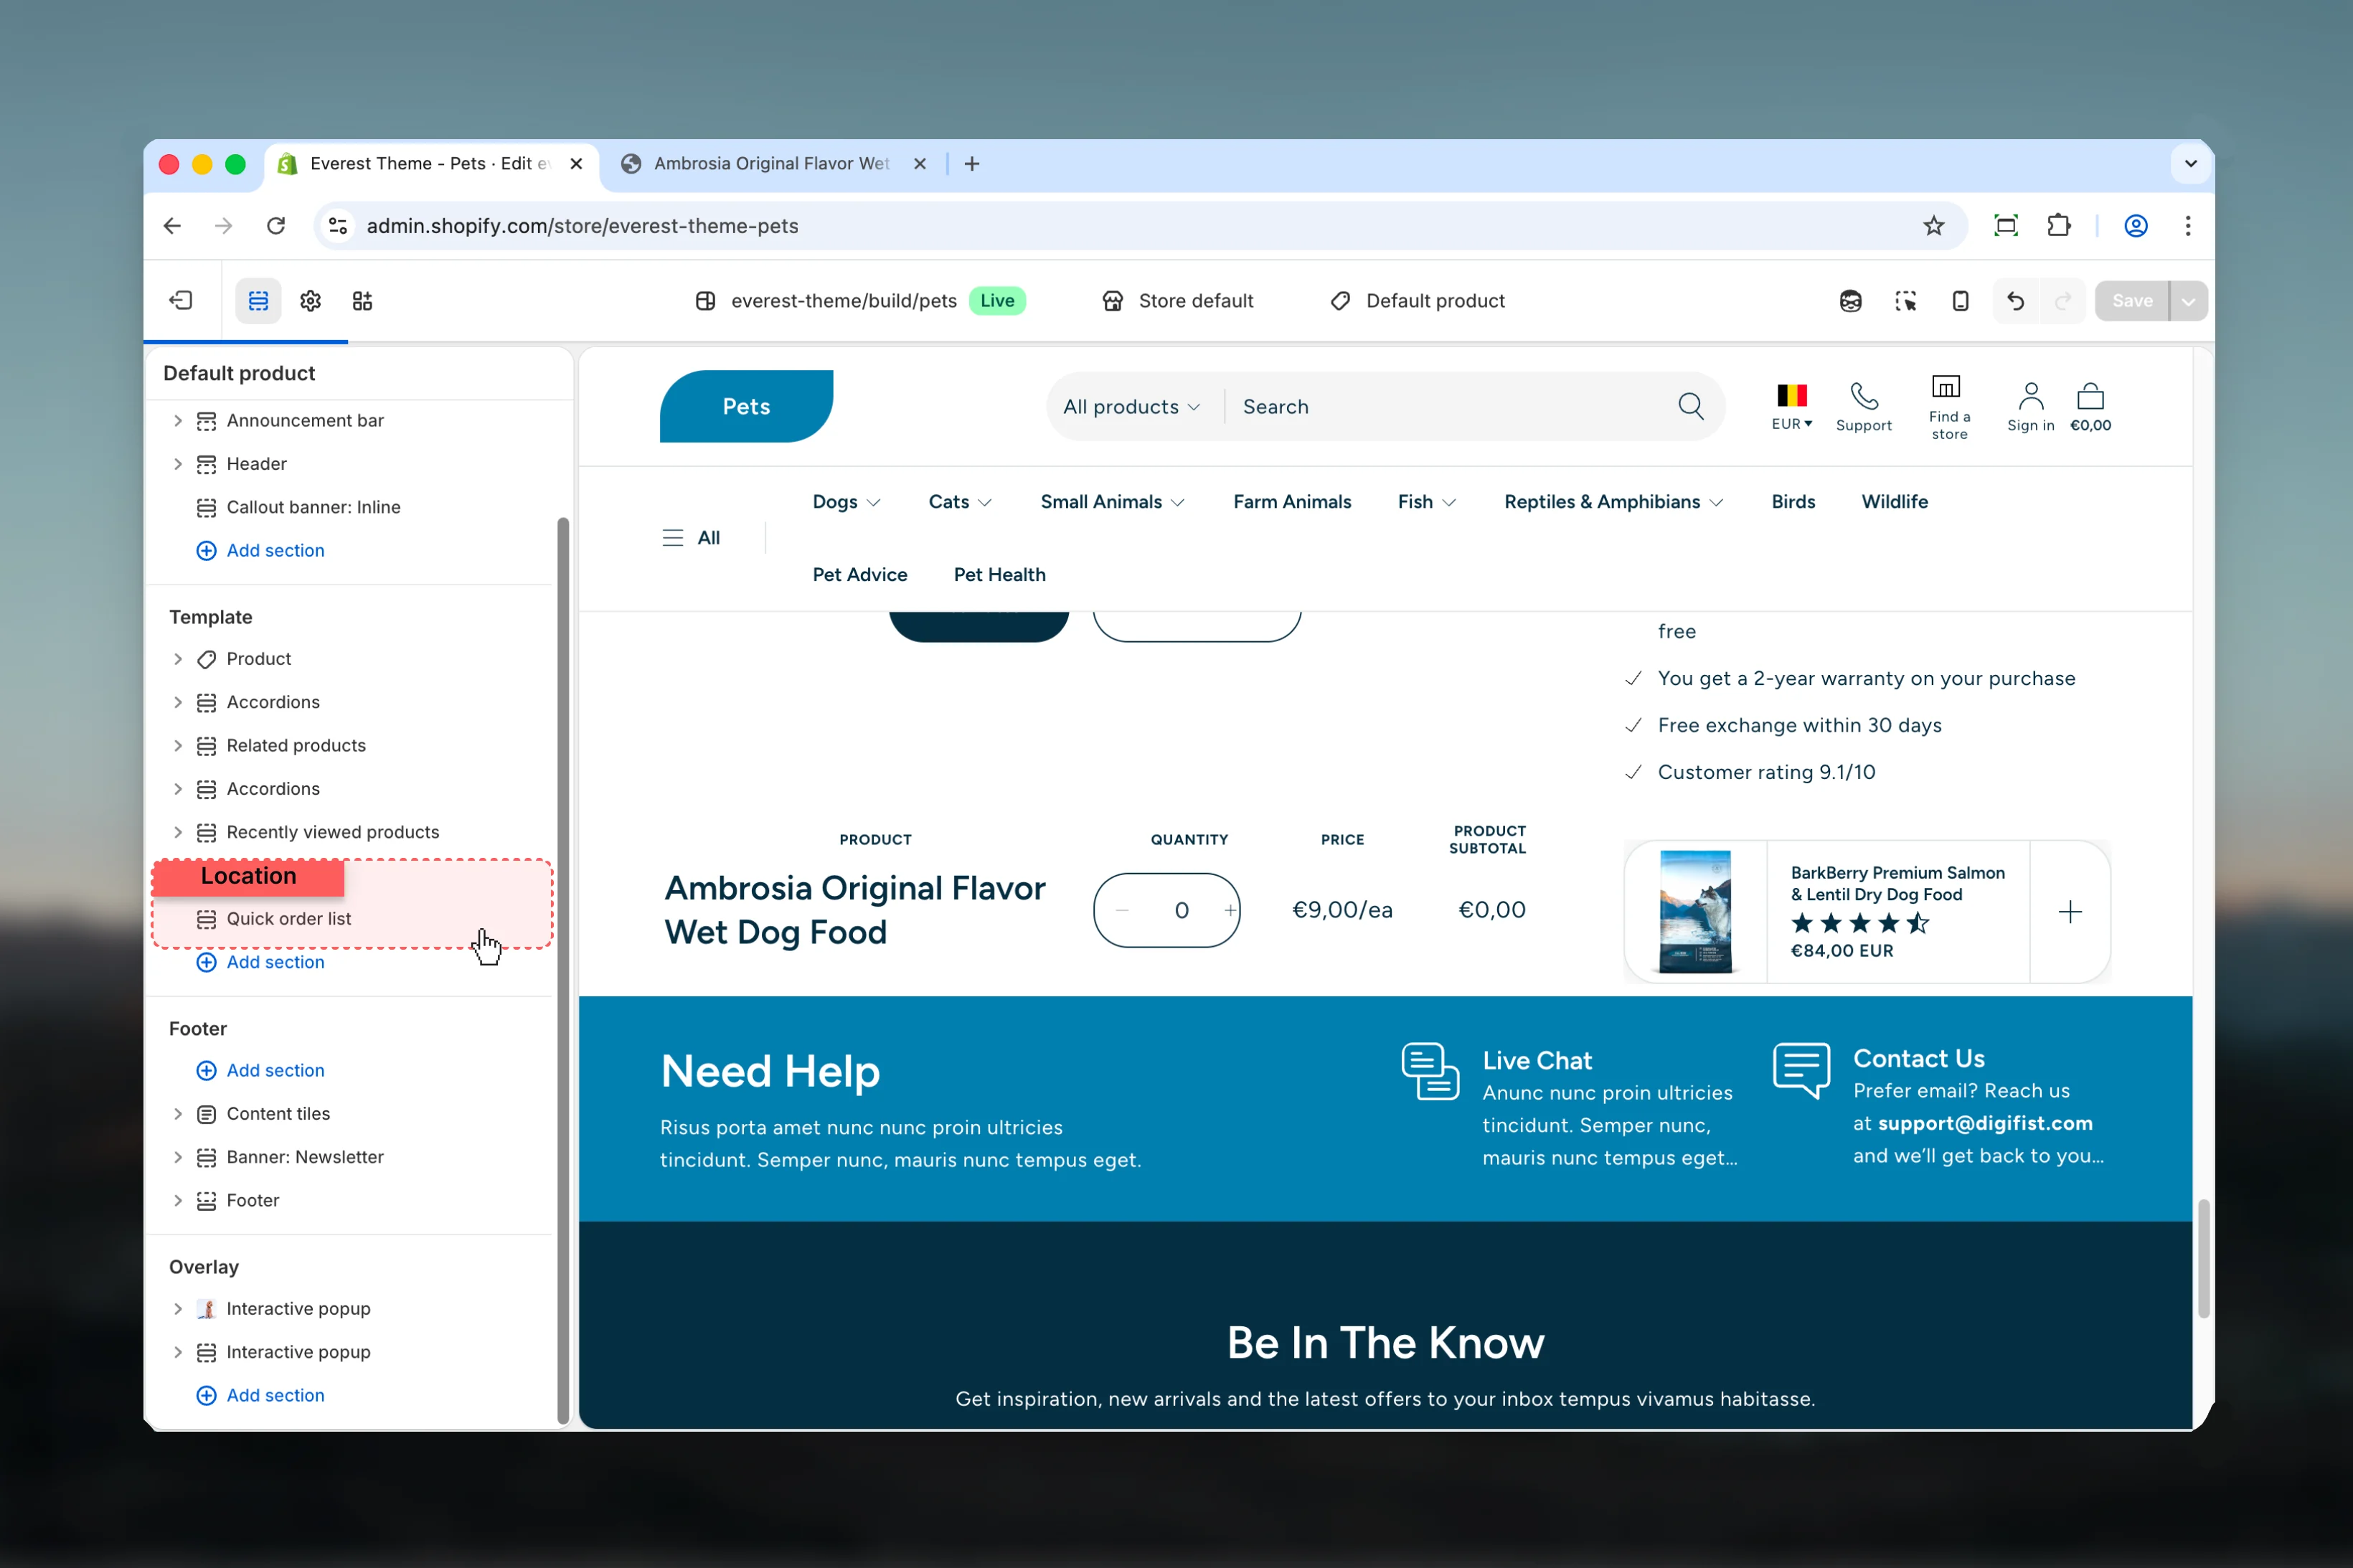Click the Find a store icon
Image resolution: width=2353 pixels, height=1568 pixels.
[1946, 386]
